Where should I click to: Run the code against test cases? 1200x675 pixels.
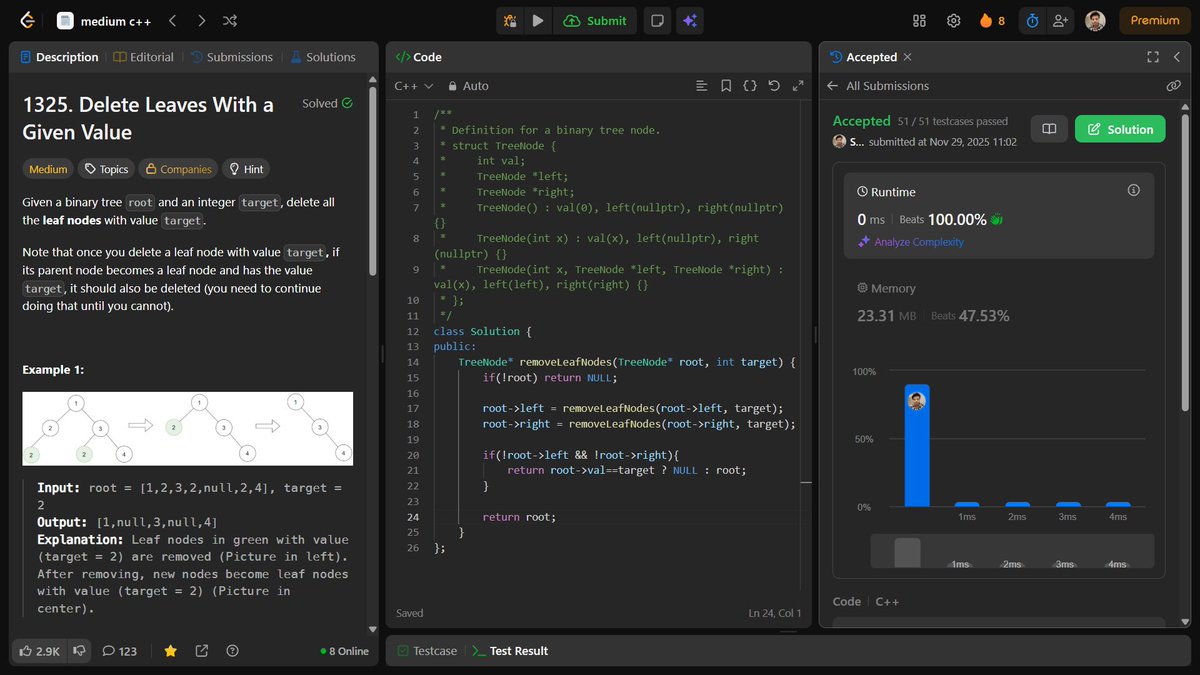(538, 20)
